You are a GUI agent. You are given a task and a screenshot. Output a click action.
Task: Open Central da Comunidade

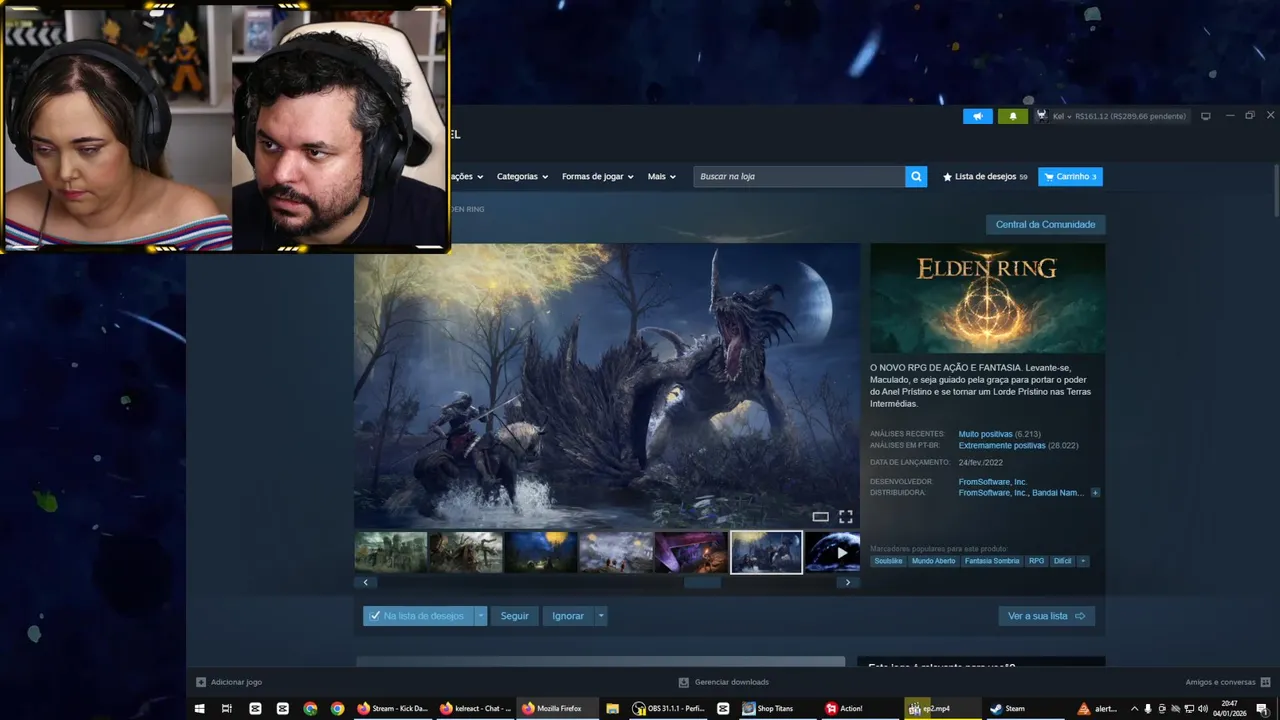tap(1045, 224)
